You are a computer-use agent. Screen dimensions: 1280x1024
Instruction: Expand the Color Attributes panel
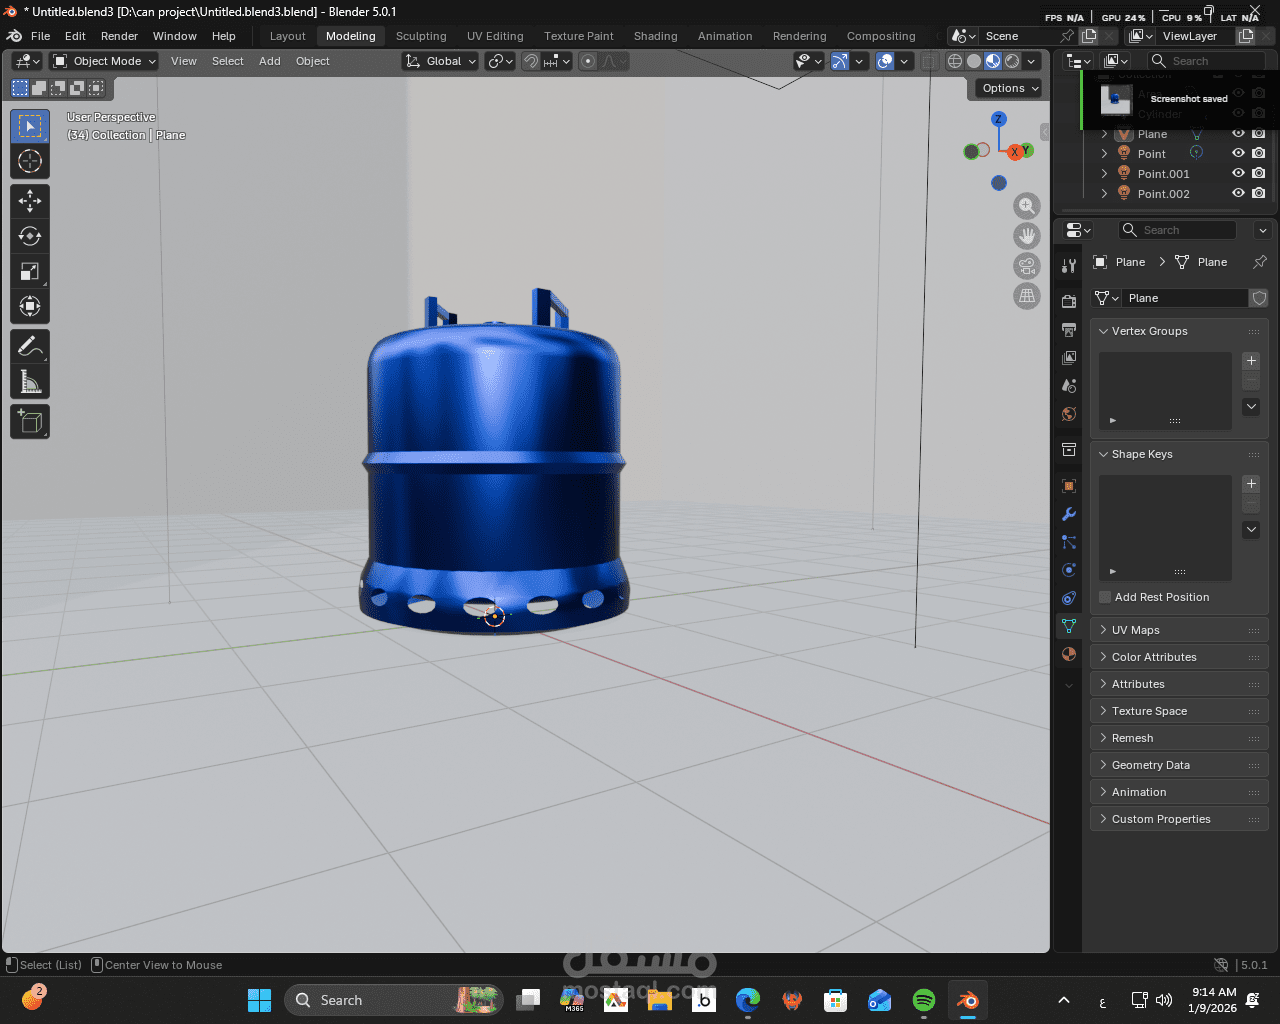(1103, 657)
